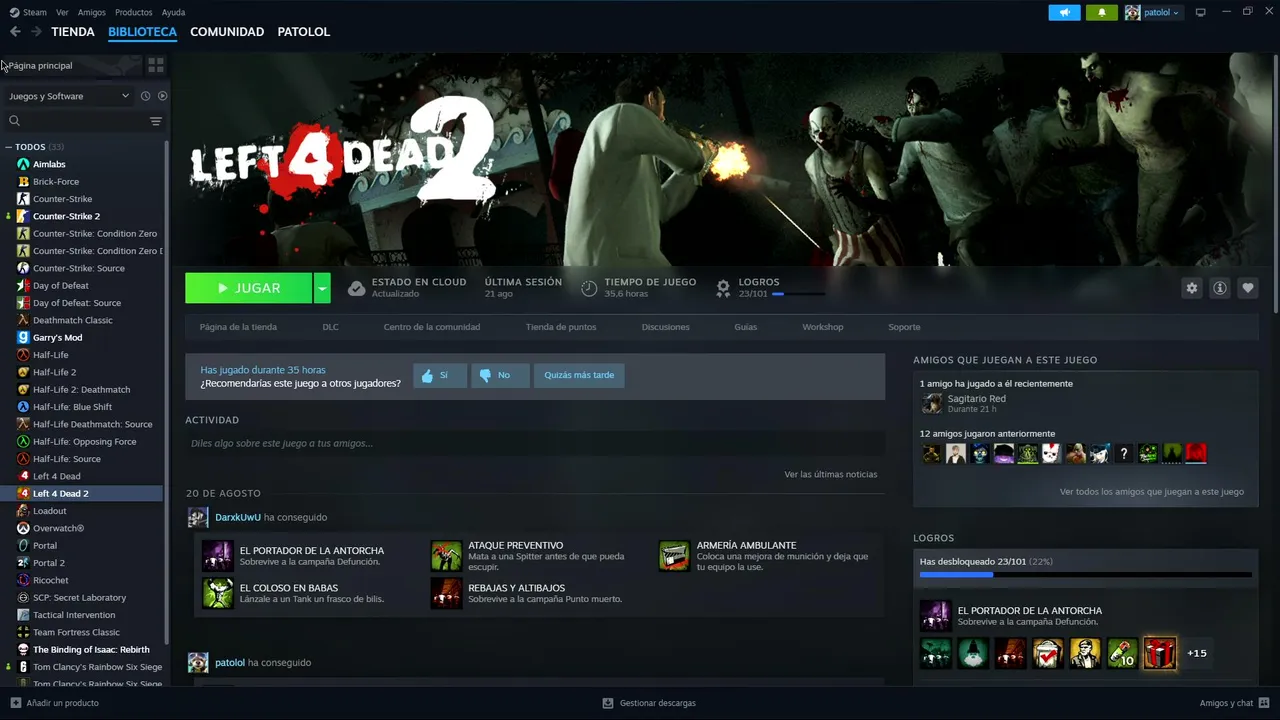Click Armería Ambulante achievement icon
Image resolution: width=1280 pixels, height=720 pixels.
(x=674, y=556)
